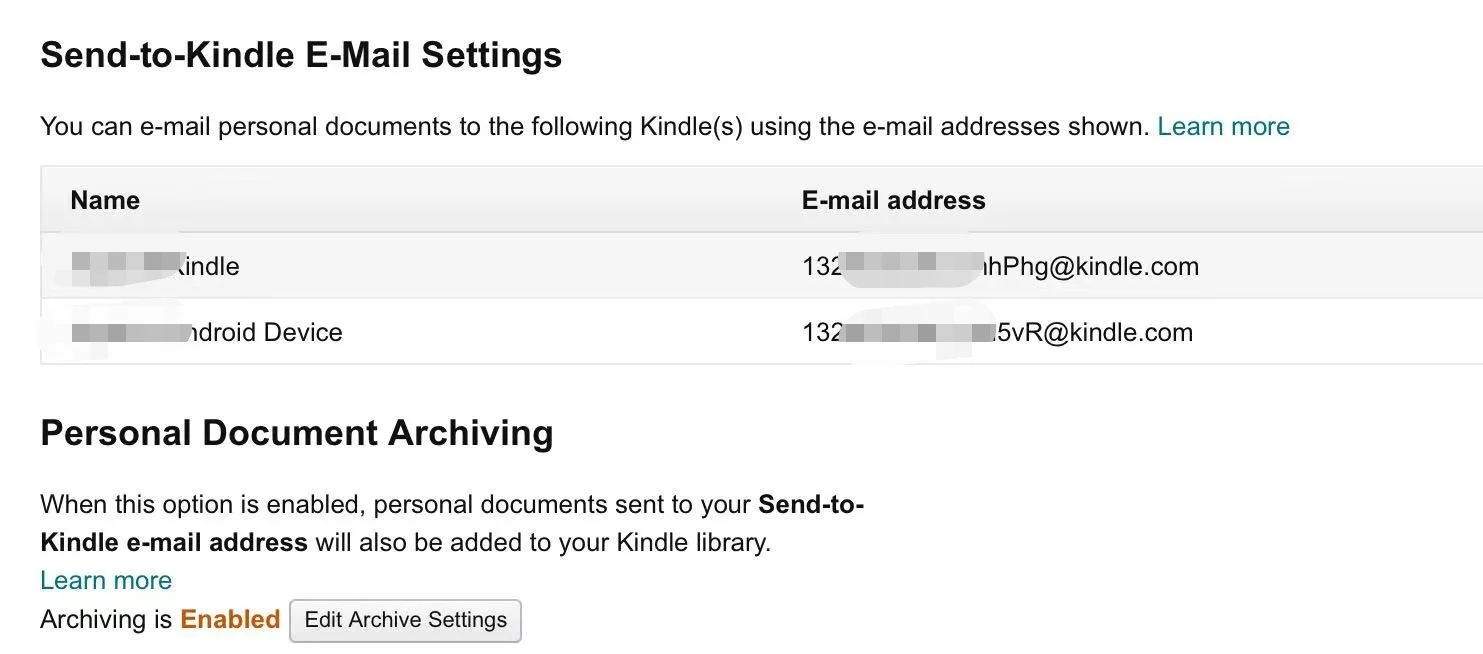Screen dimensions: 1483x654
Task: Click the bold "Kindle e-mail address" text
Action: tap(173, 543)
